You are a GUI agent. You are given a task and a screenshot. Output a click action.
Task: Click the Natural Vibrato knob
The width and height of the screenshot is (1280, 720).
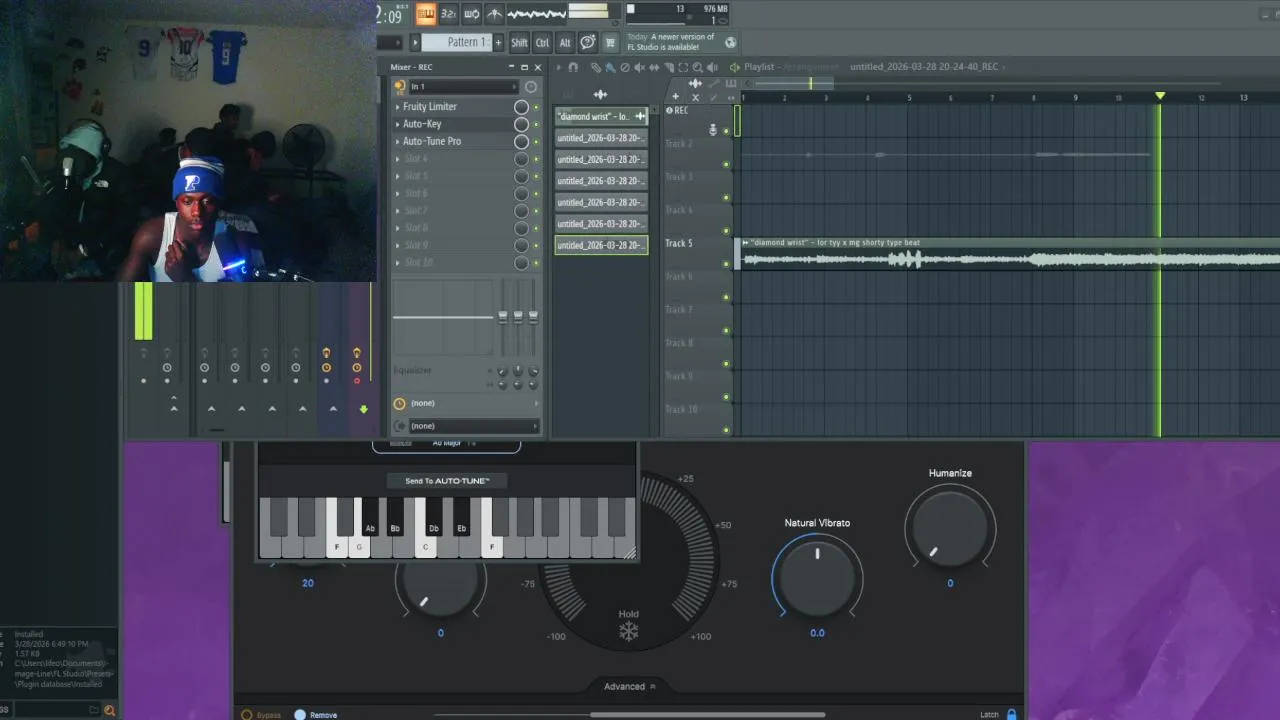[817, 576]
